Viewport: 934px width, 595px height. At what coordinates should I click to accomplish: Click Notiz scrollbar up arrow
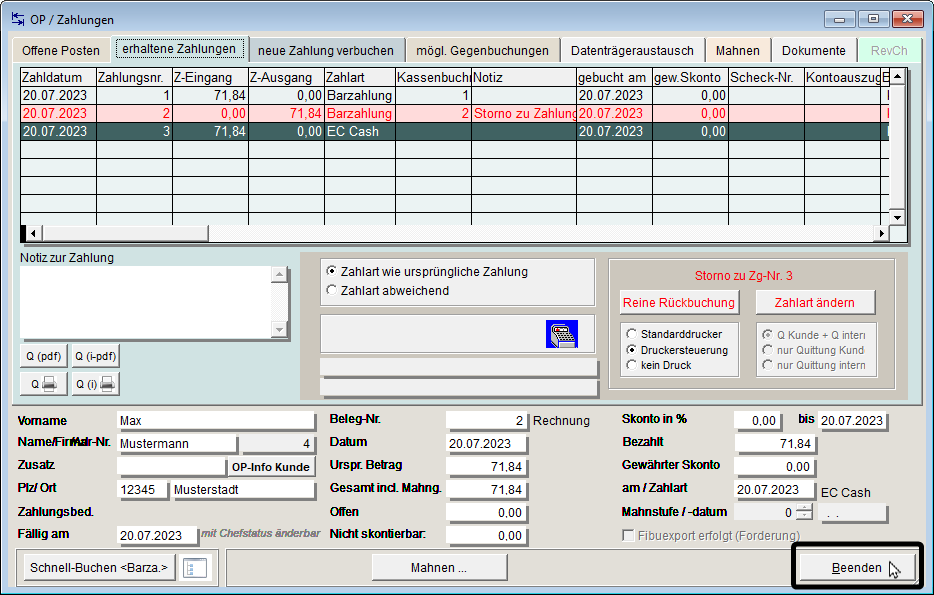click(279, 274)
